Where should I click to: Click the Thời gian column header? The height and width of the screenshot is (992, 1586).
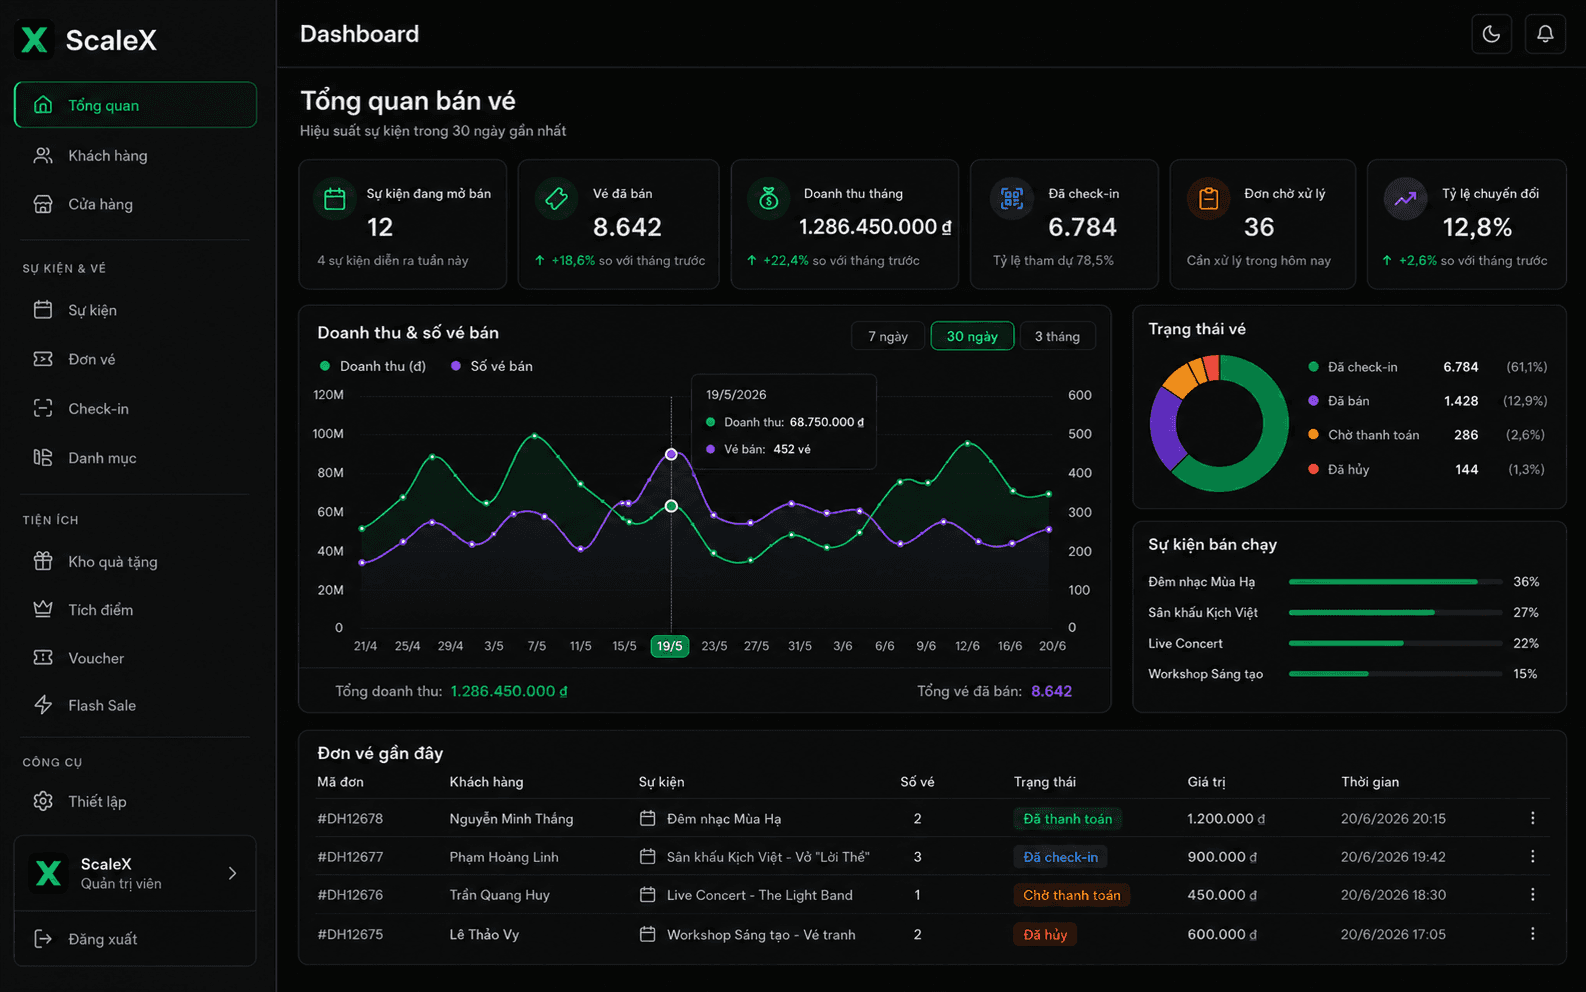tap(1370, 782)
